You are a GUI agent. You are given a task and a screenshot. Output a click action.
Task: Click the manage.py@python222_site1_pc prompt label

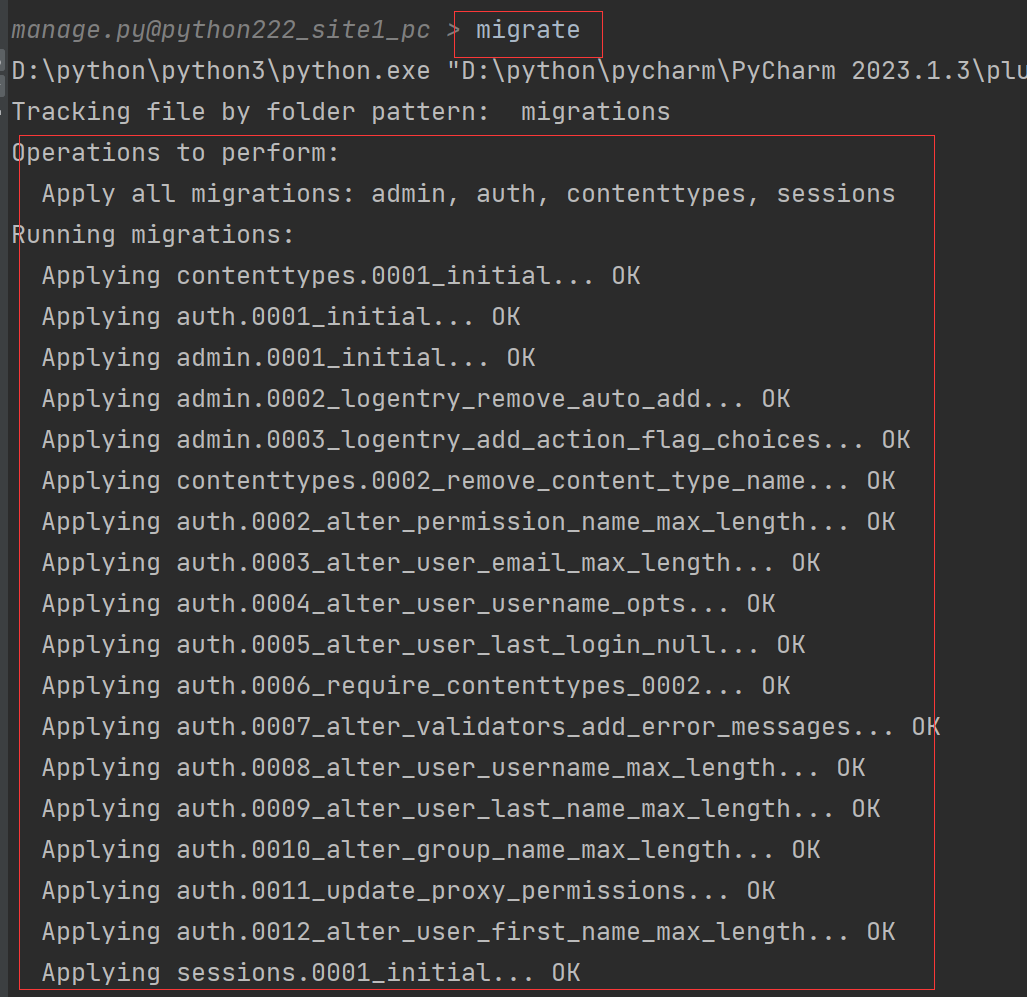coord(220,31)
